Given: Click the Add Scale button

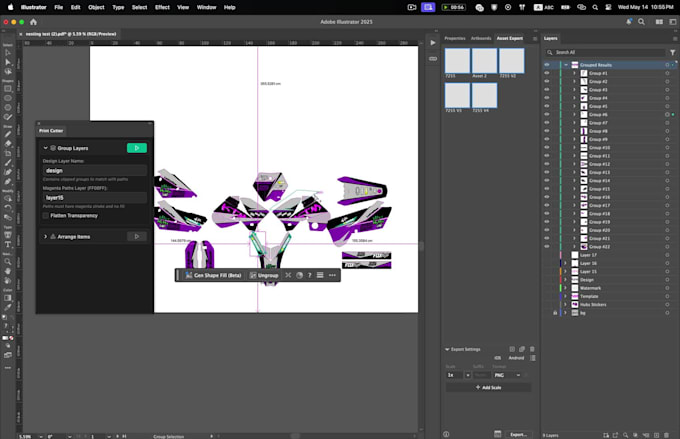Looking at the screenshot, I should click(x=488, y=387).
